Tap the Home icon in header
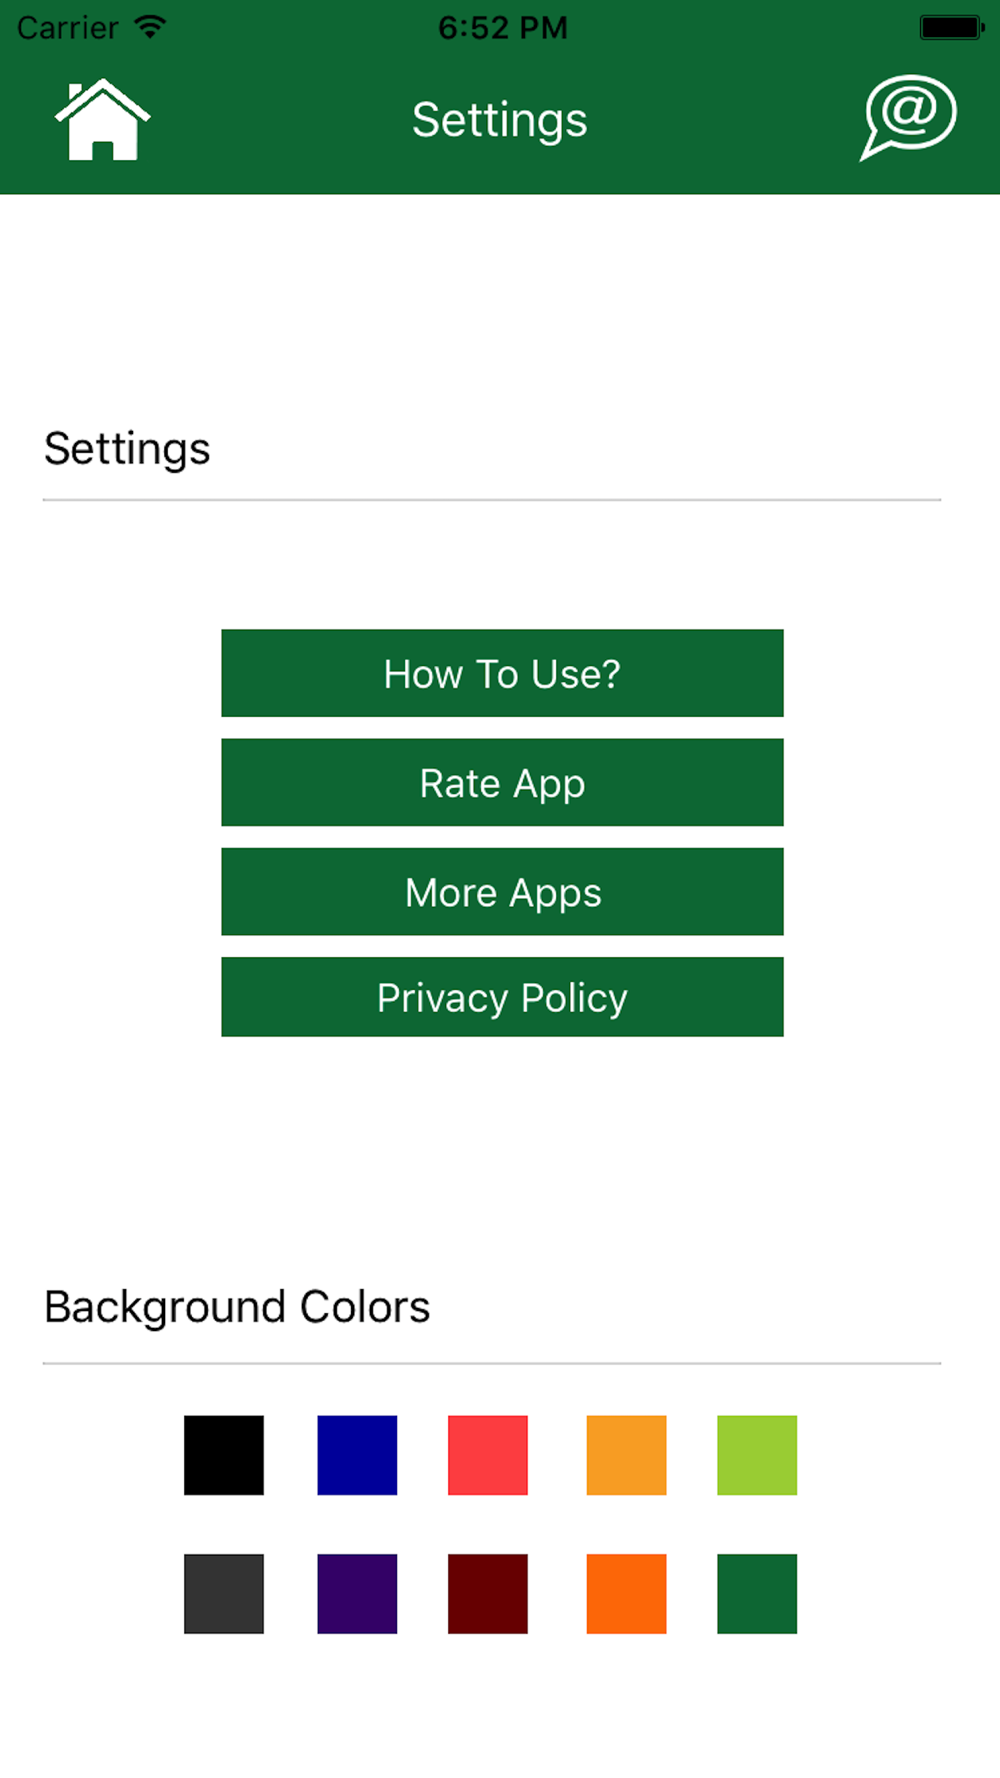 pyautogui.click(x=102, y=119)
